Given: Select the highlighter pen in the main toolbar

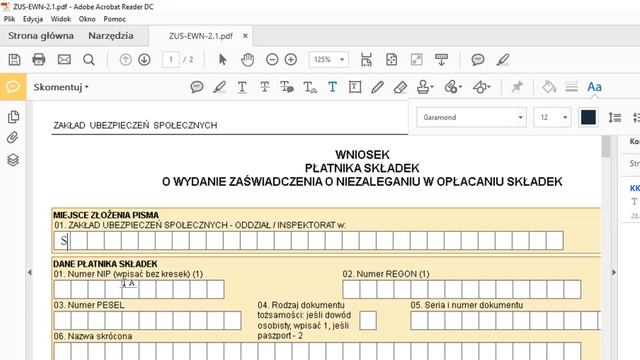Looking at the screenshot, I should pos(503,60).
